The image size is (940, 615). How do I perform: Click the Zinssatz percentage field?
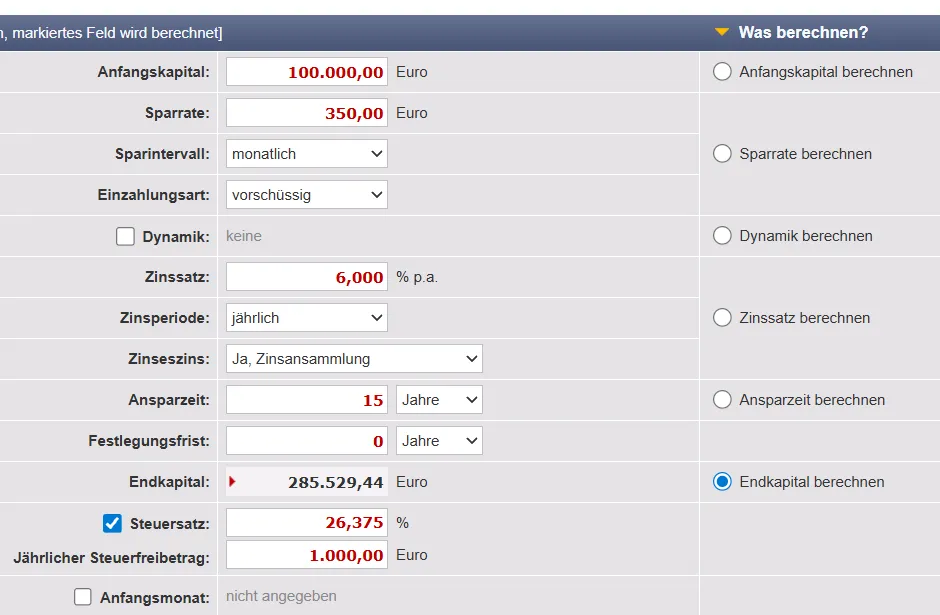(x=306, y=277)
